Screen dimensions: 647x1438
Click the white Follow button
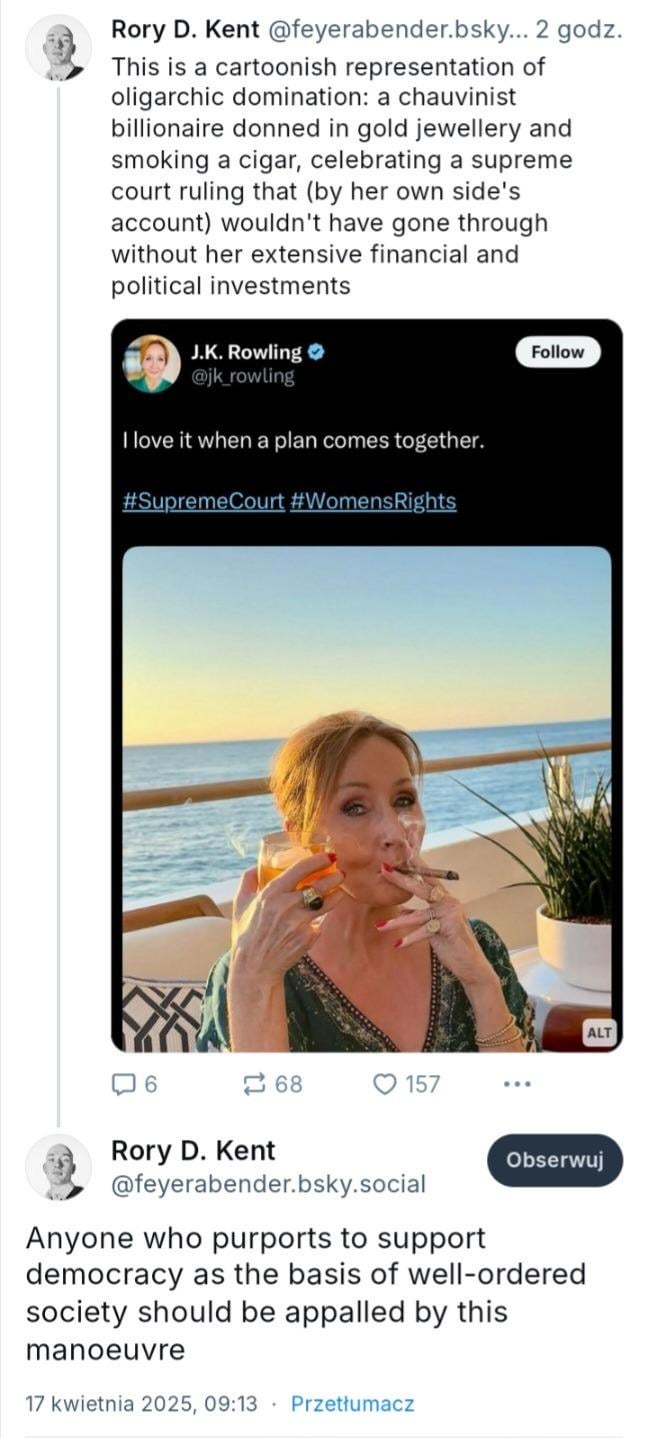(x=557, y=352)
